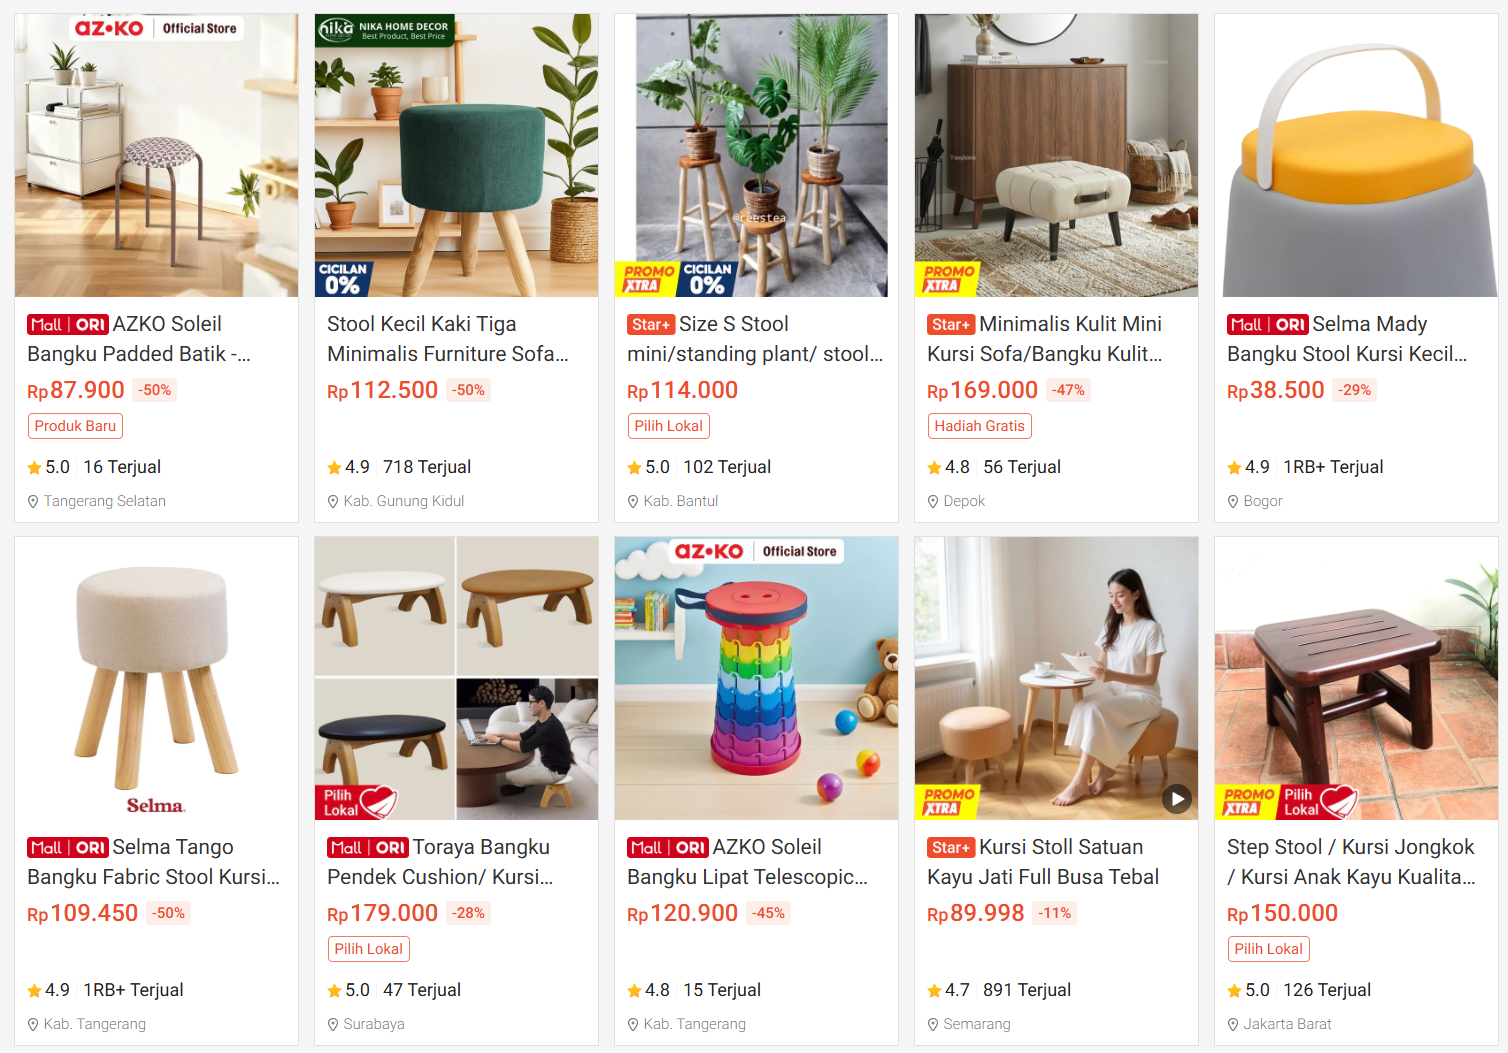Click the star rating icon for Selma Mady stool
1508x1053 pixels.
point(1234,467)
